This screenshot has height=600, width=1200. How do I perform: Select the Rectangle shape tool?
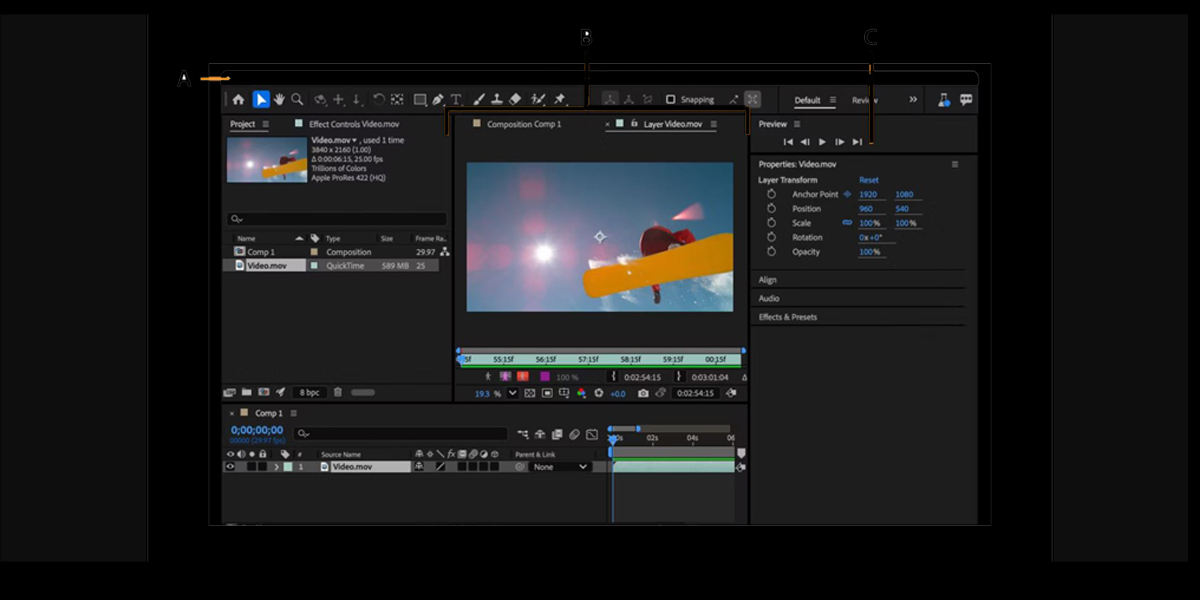pos(420,99)
